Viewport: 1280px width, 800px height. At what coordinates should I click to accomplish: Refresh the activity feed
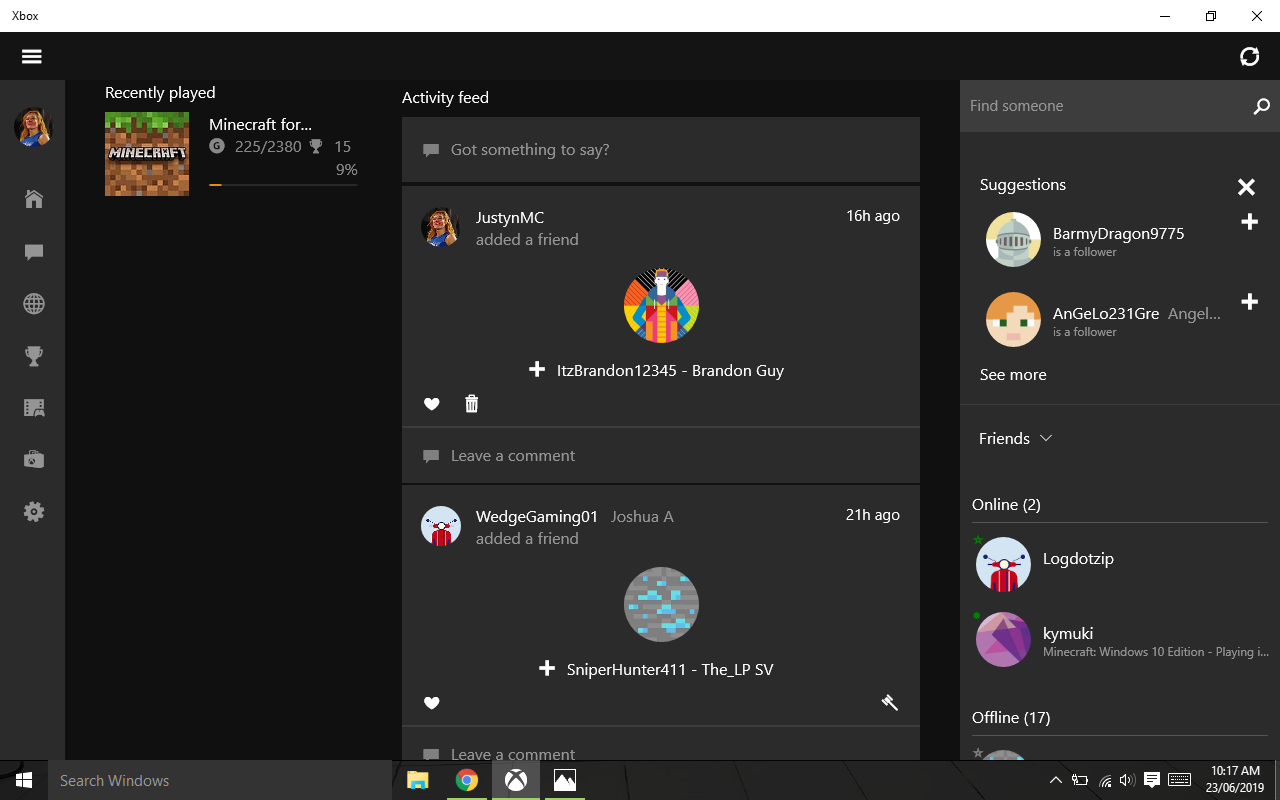tap(1249, 57)
